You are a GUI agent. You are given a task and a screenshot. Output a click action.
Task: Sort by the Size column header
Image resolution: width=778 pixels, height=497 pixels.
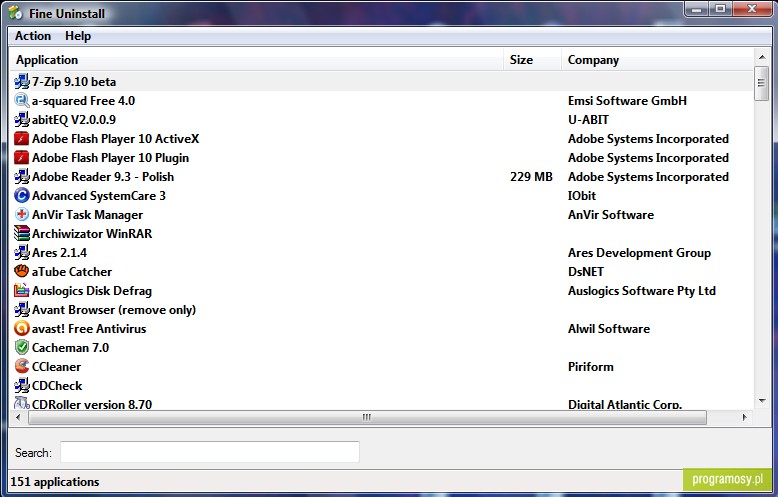click(x=532, y=60)
